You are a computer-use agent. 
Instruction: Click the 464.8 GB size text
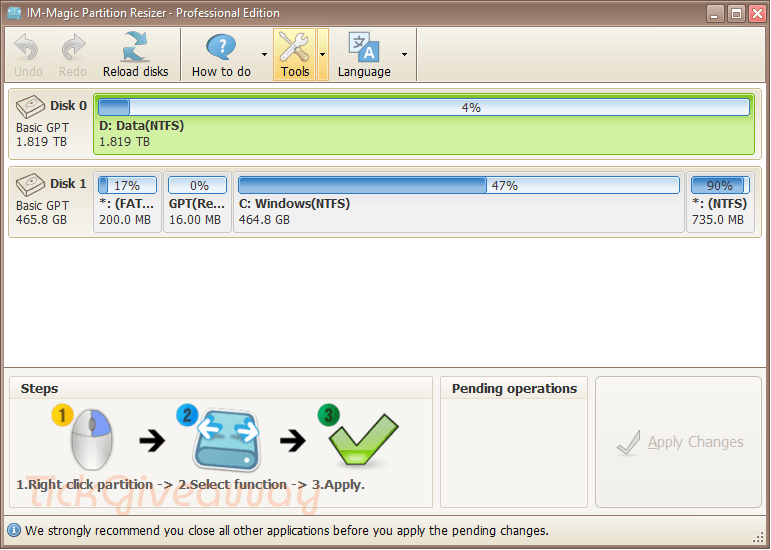click(x=264, y=220)
